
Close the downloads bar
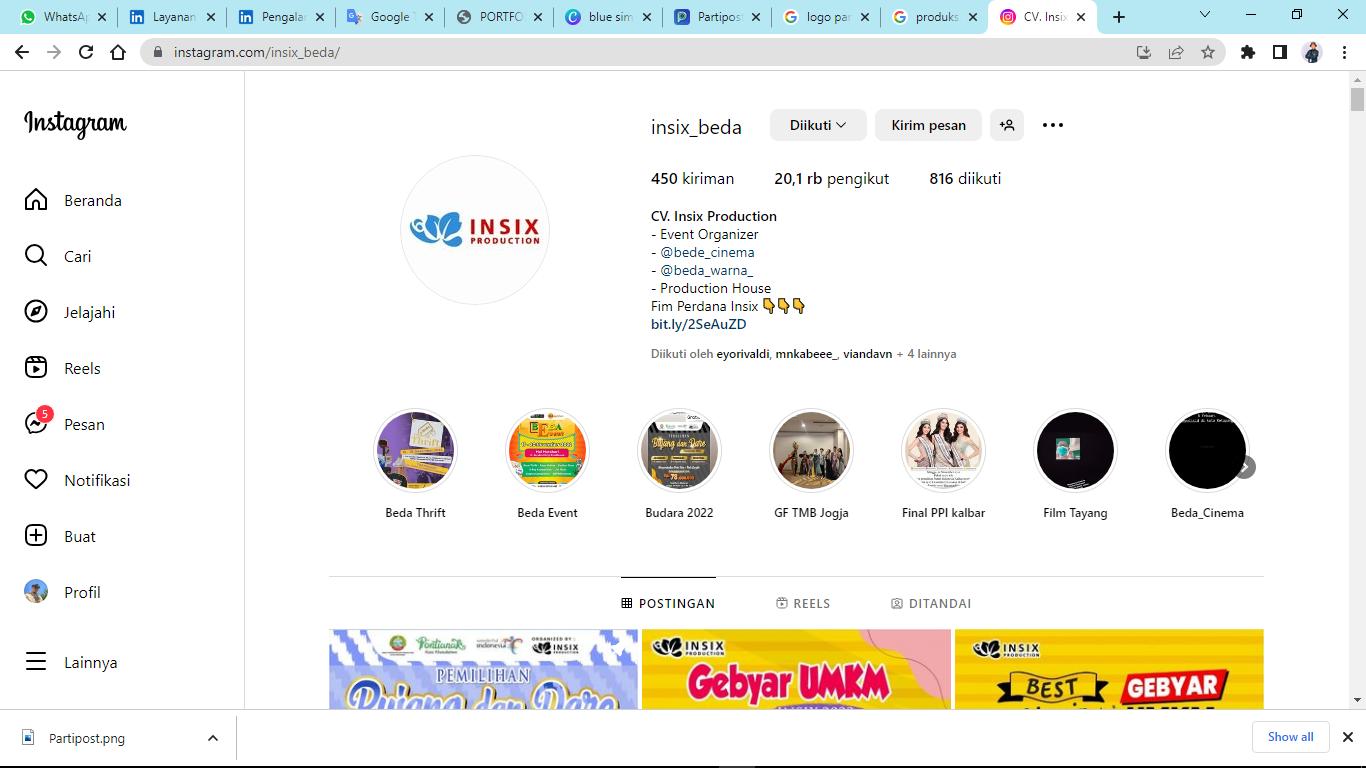tap(1347, 737)
